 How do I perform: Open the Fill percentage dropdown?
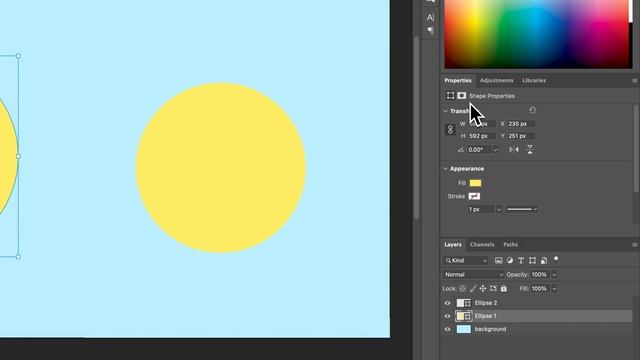click(554, 289)
